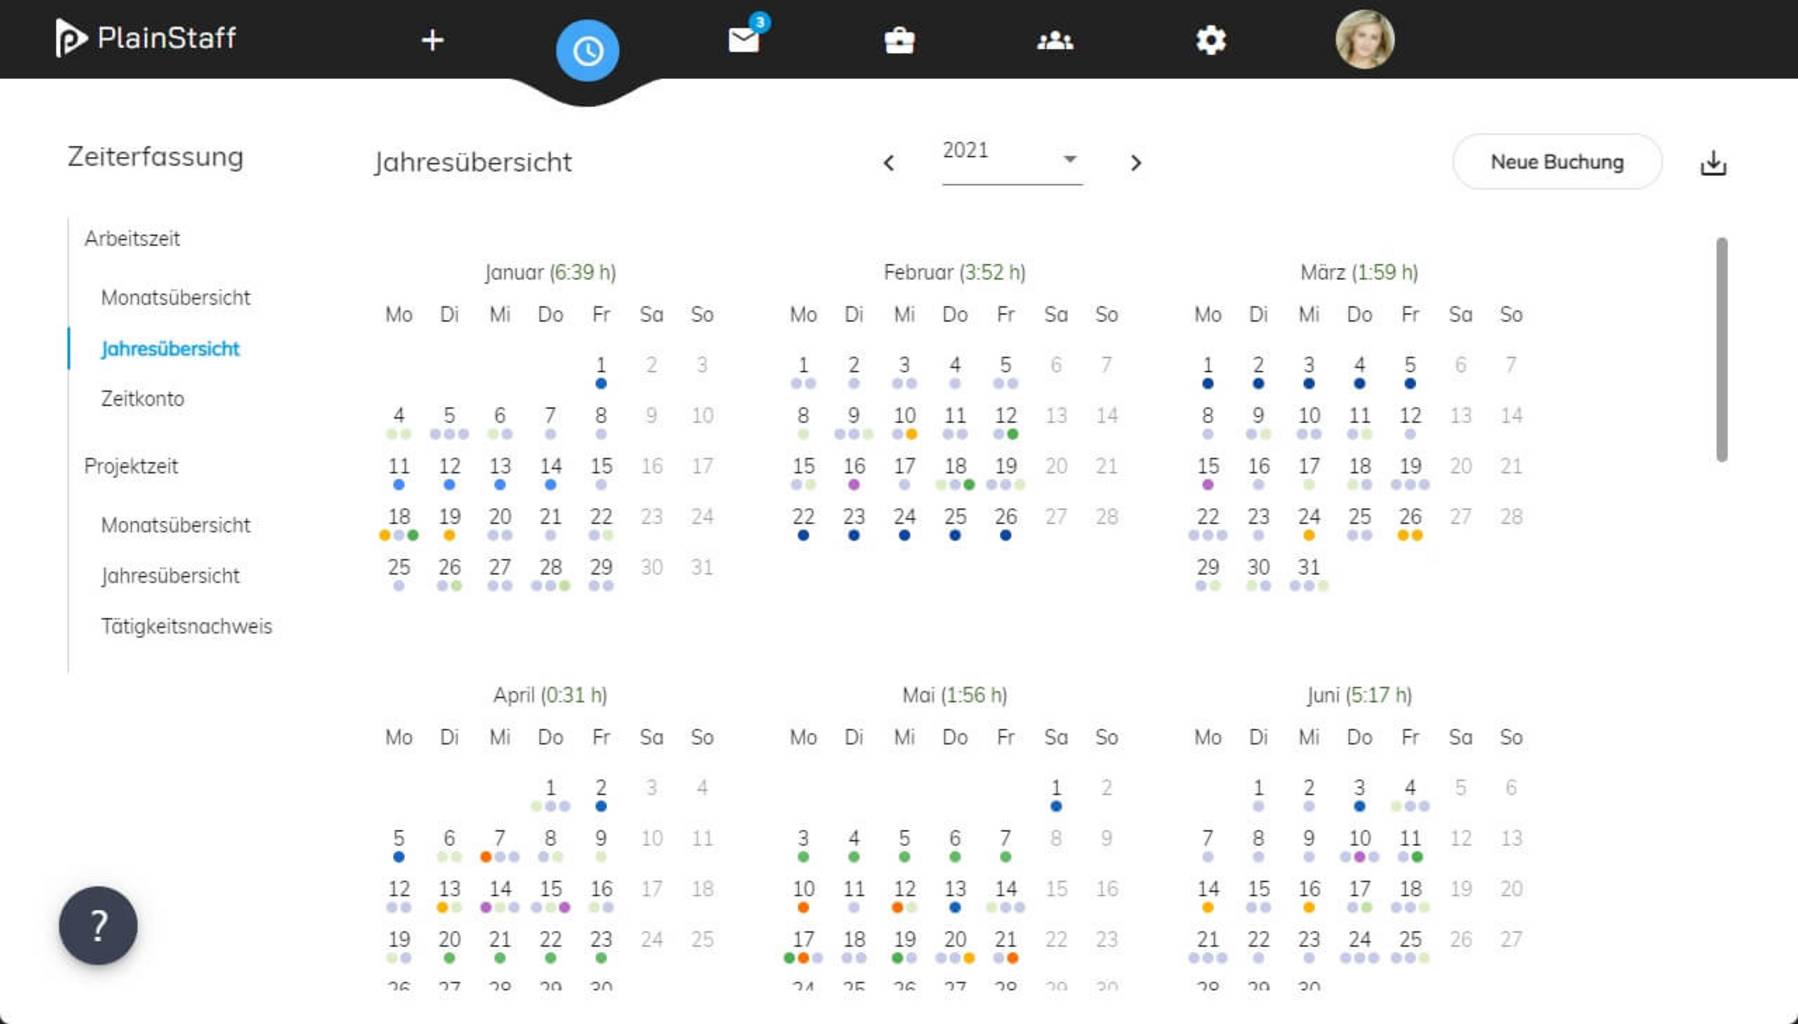Image resolution: width=1798 pixels, height=1024 pixels.
Task: Click the vertical scrollbar on right
Action: point(1721,350)
